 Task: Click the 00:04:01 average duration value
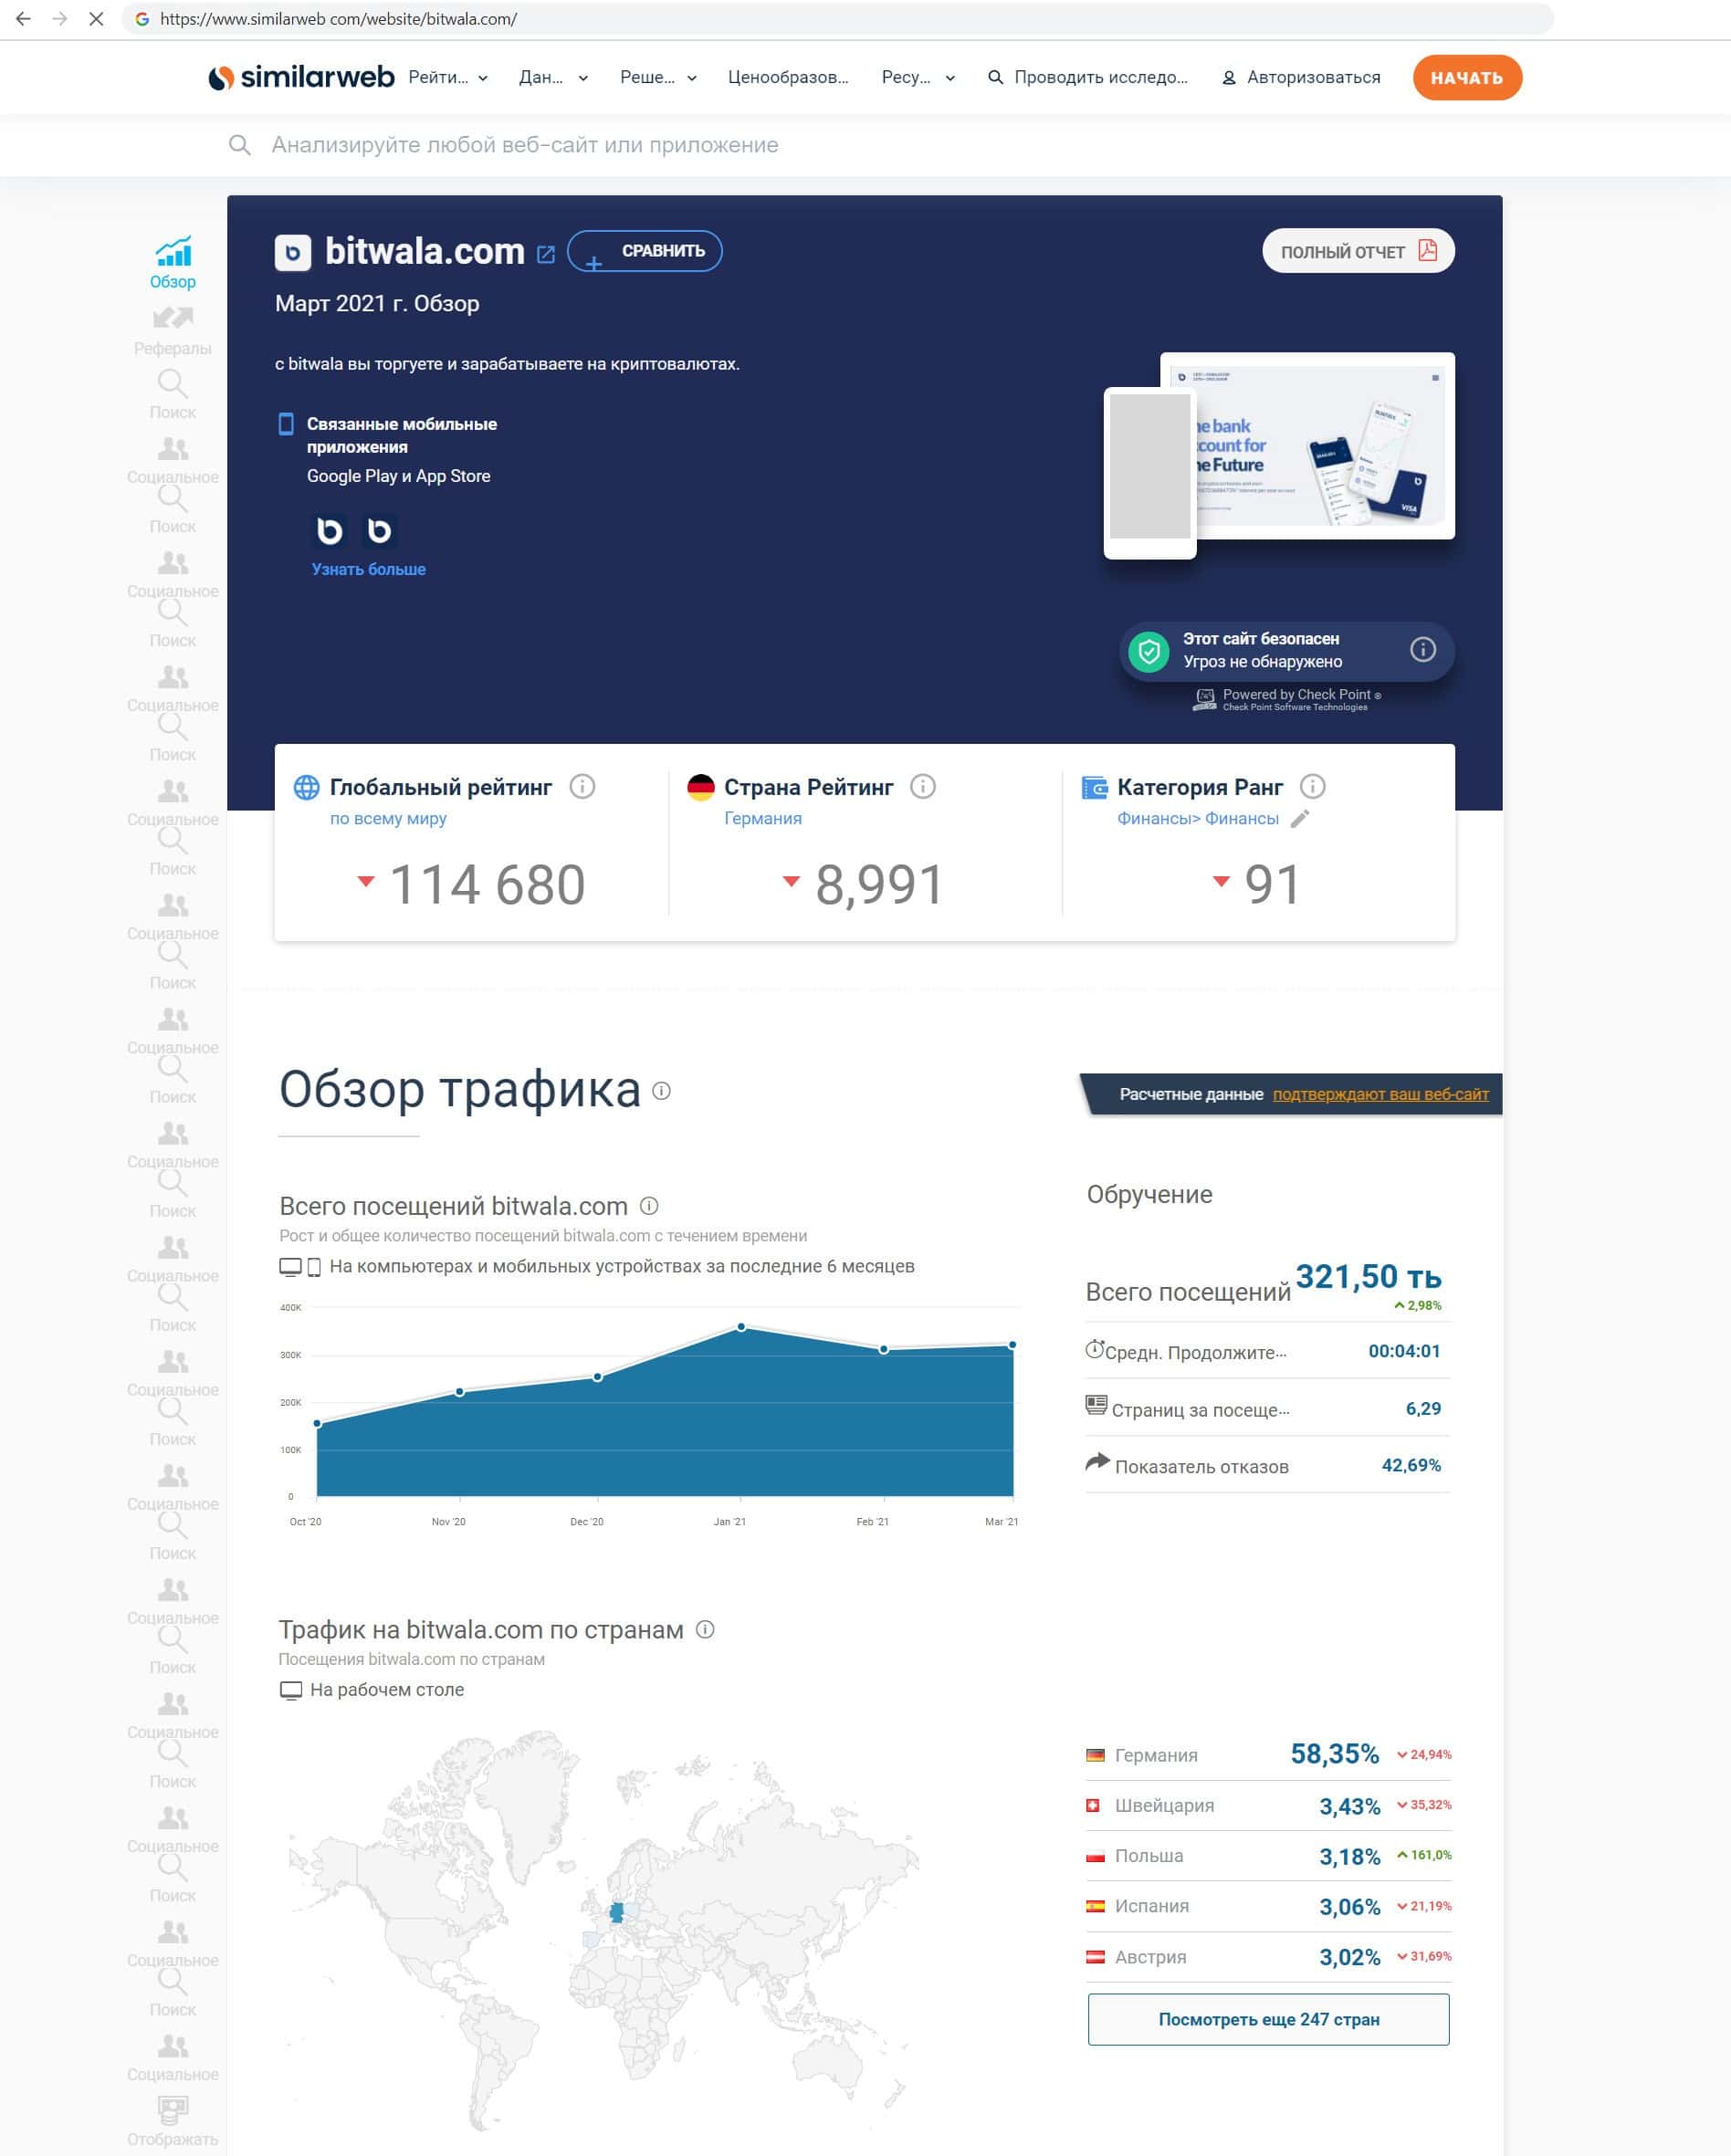(x=1404, y=1351)
